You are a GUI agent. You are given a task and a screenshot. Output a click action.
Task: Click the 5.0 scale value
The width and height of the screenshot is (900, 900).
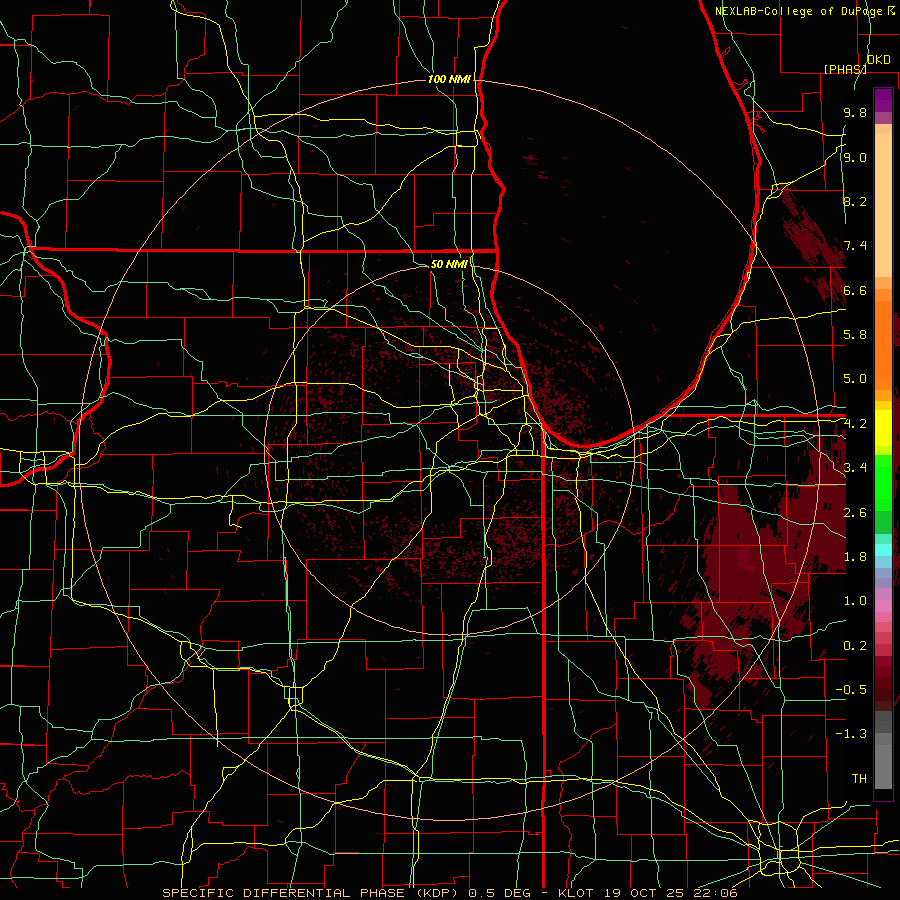(x=855, y=379)
